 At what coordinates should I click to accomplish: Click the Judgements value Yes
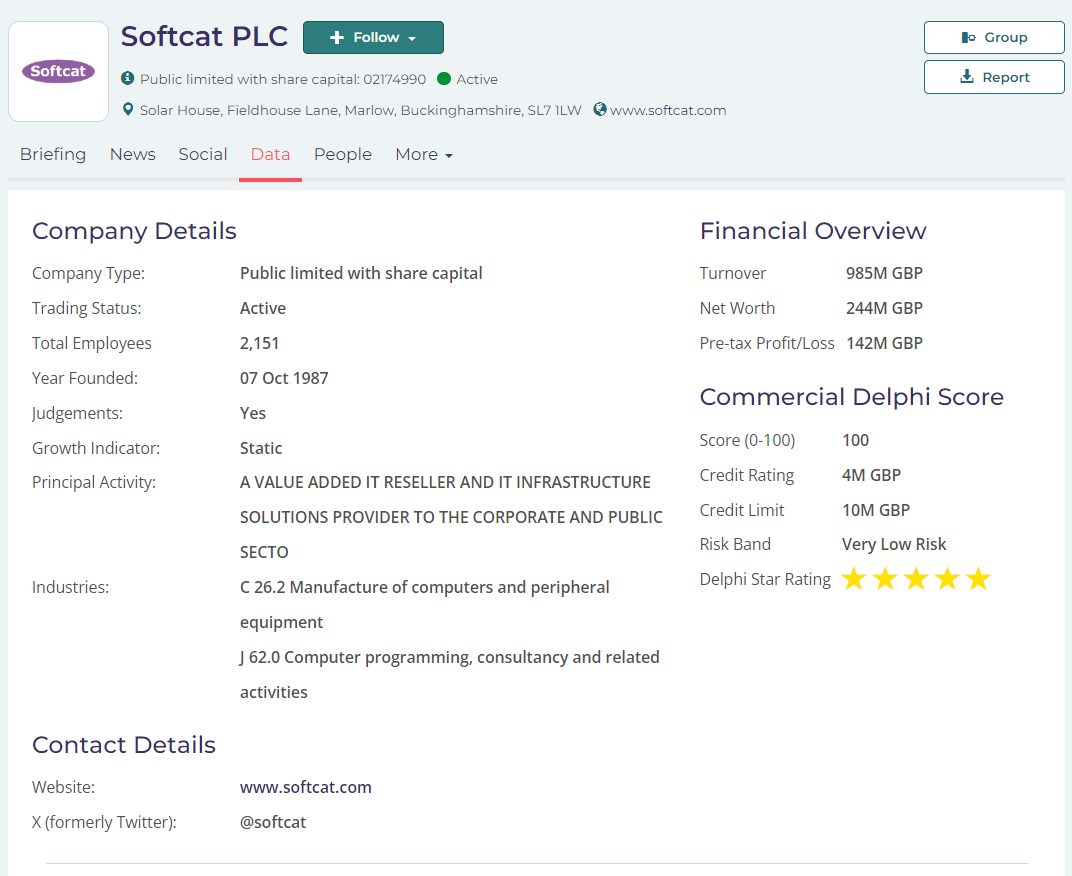[252, 413]
